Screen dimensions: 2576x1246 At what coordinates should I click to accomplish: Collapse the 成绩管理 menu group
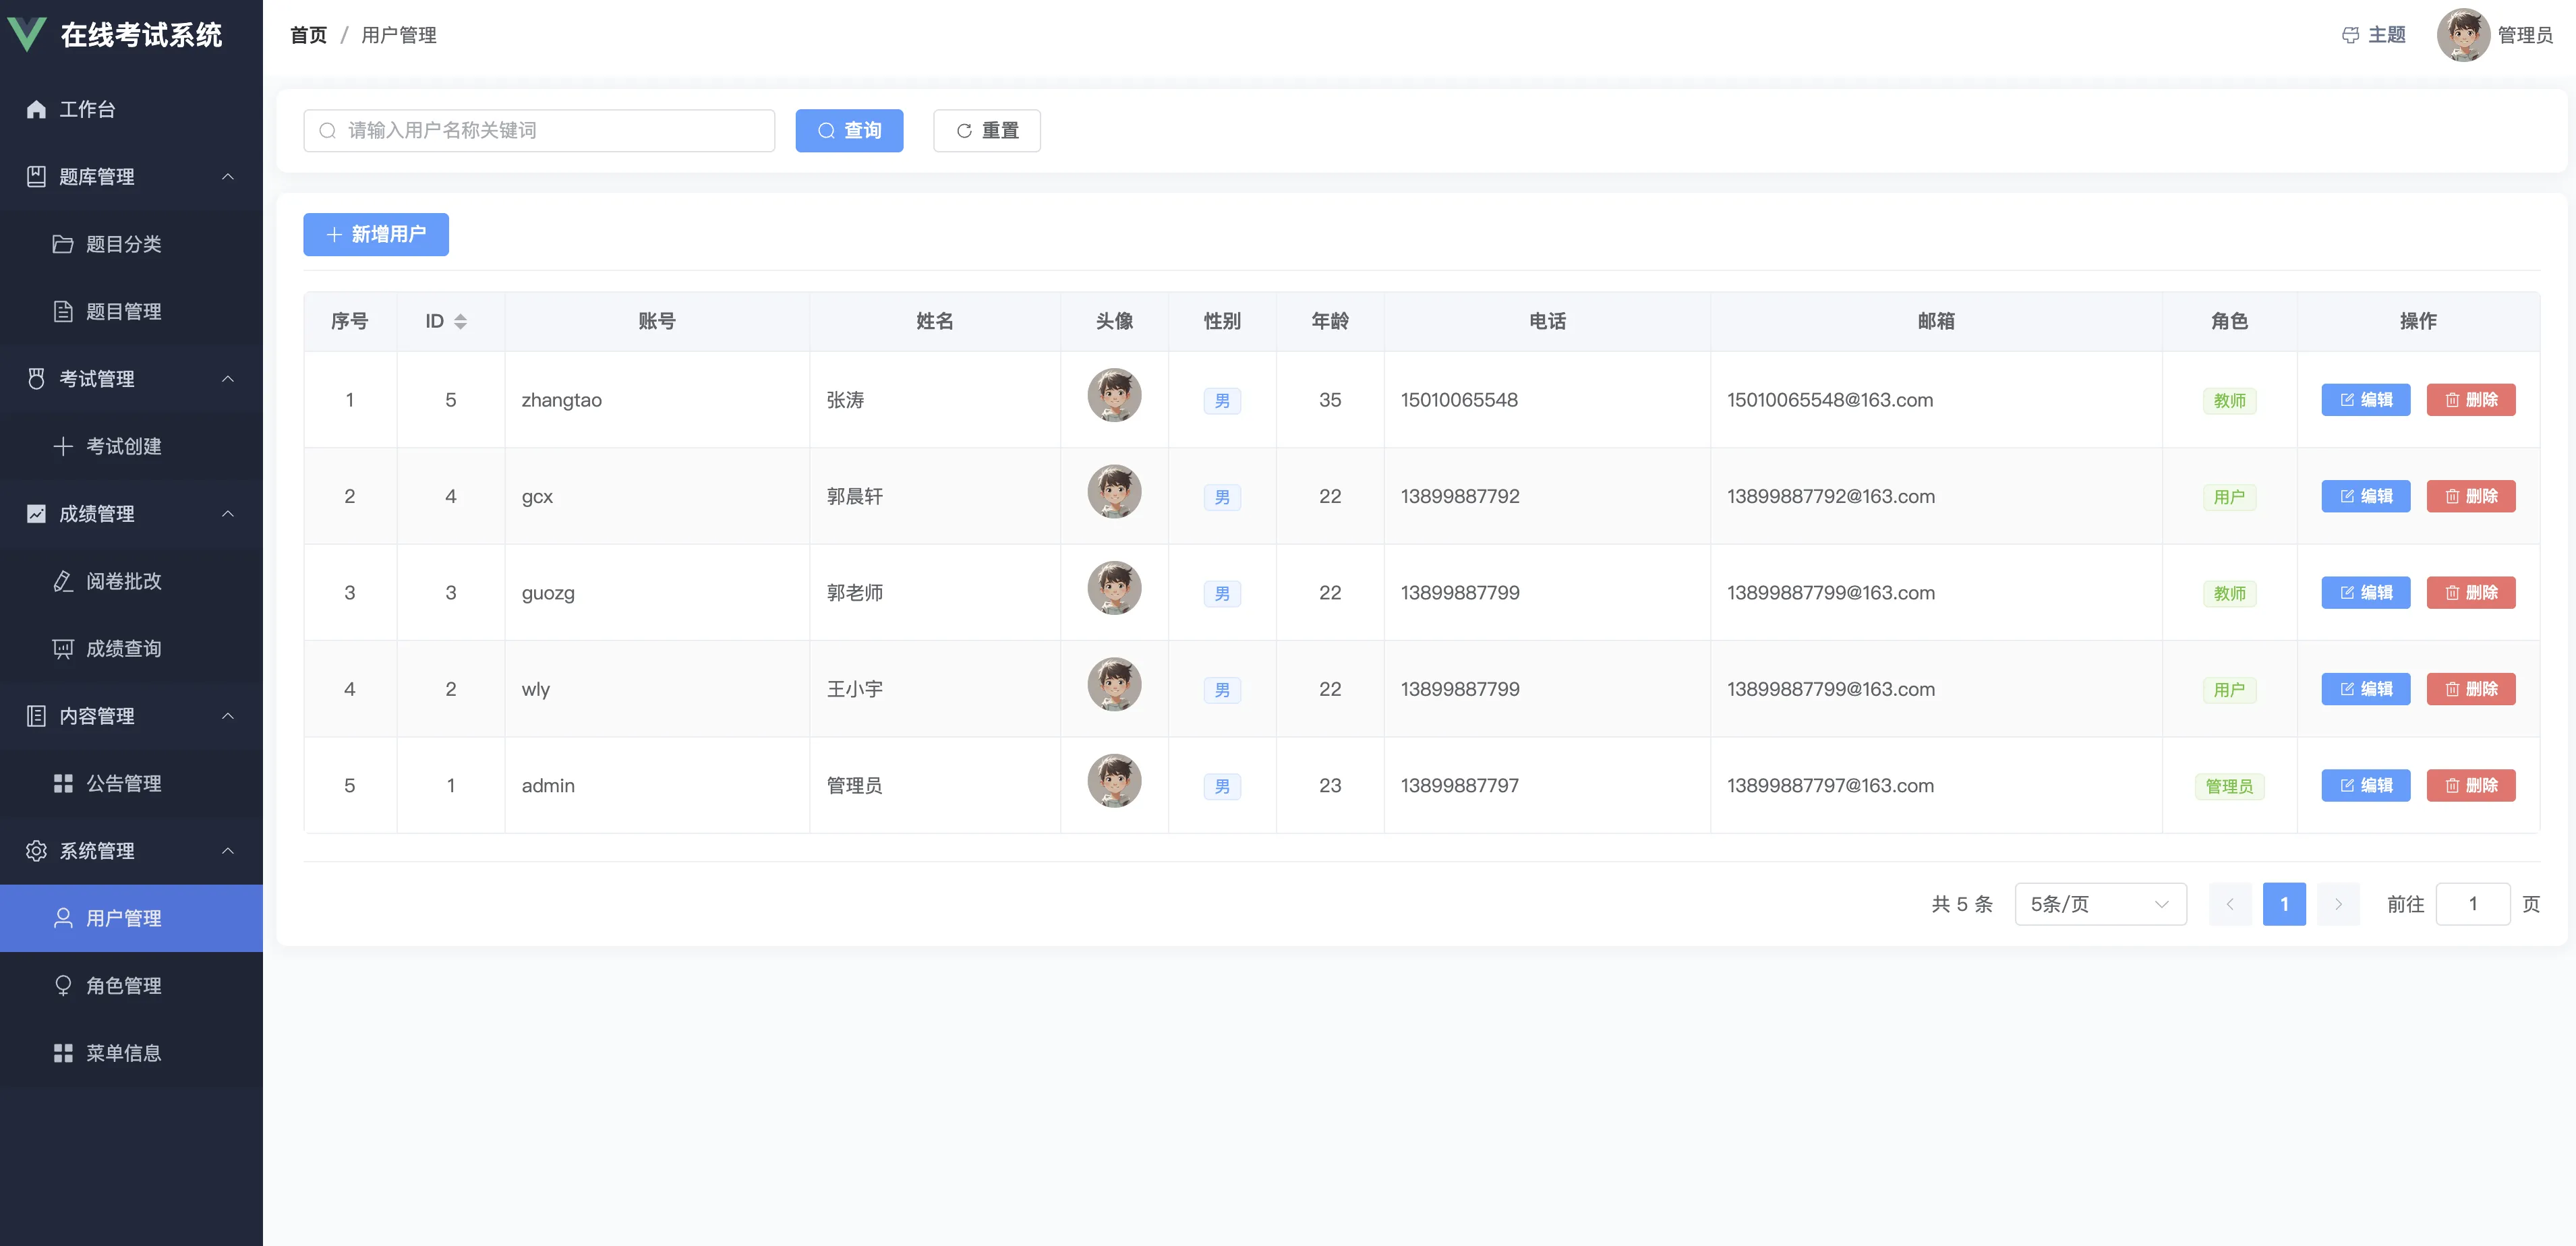(x=228, y=514)
